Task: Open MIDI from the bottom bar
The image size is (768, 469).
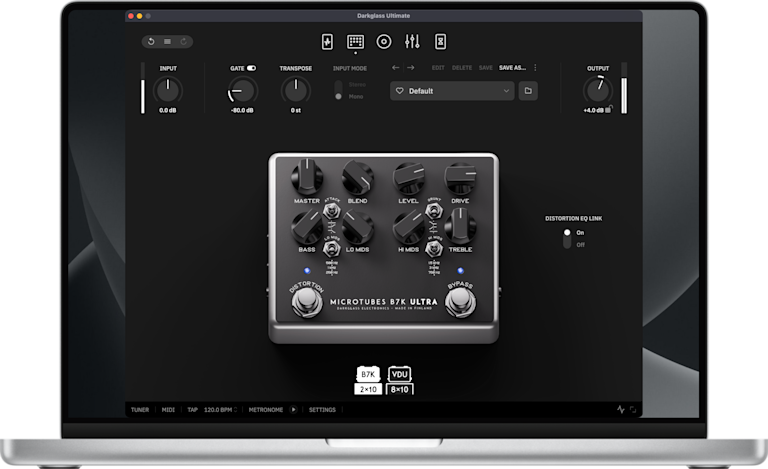Action: click(168, 409)
